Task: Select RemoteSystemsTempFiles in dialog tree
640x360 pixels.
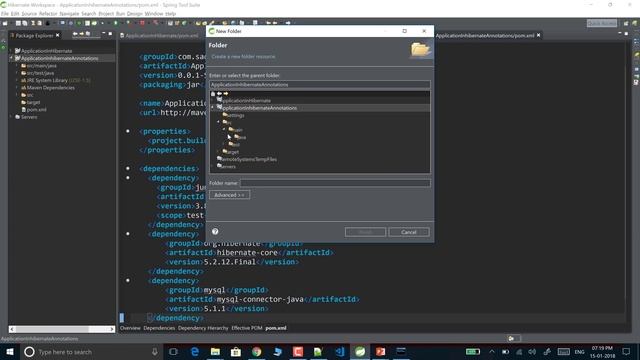Action: pyautogui.click(x=247, y=159)
